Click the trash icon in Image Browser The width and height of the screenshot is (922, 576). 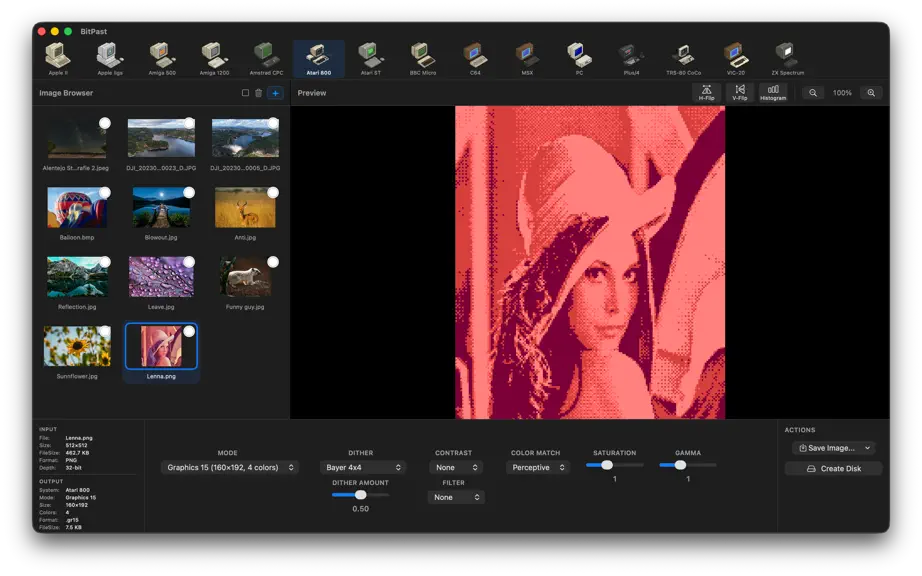point(259,93)
